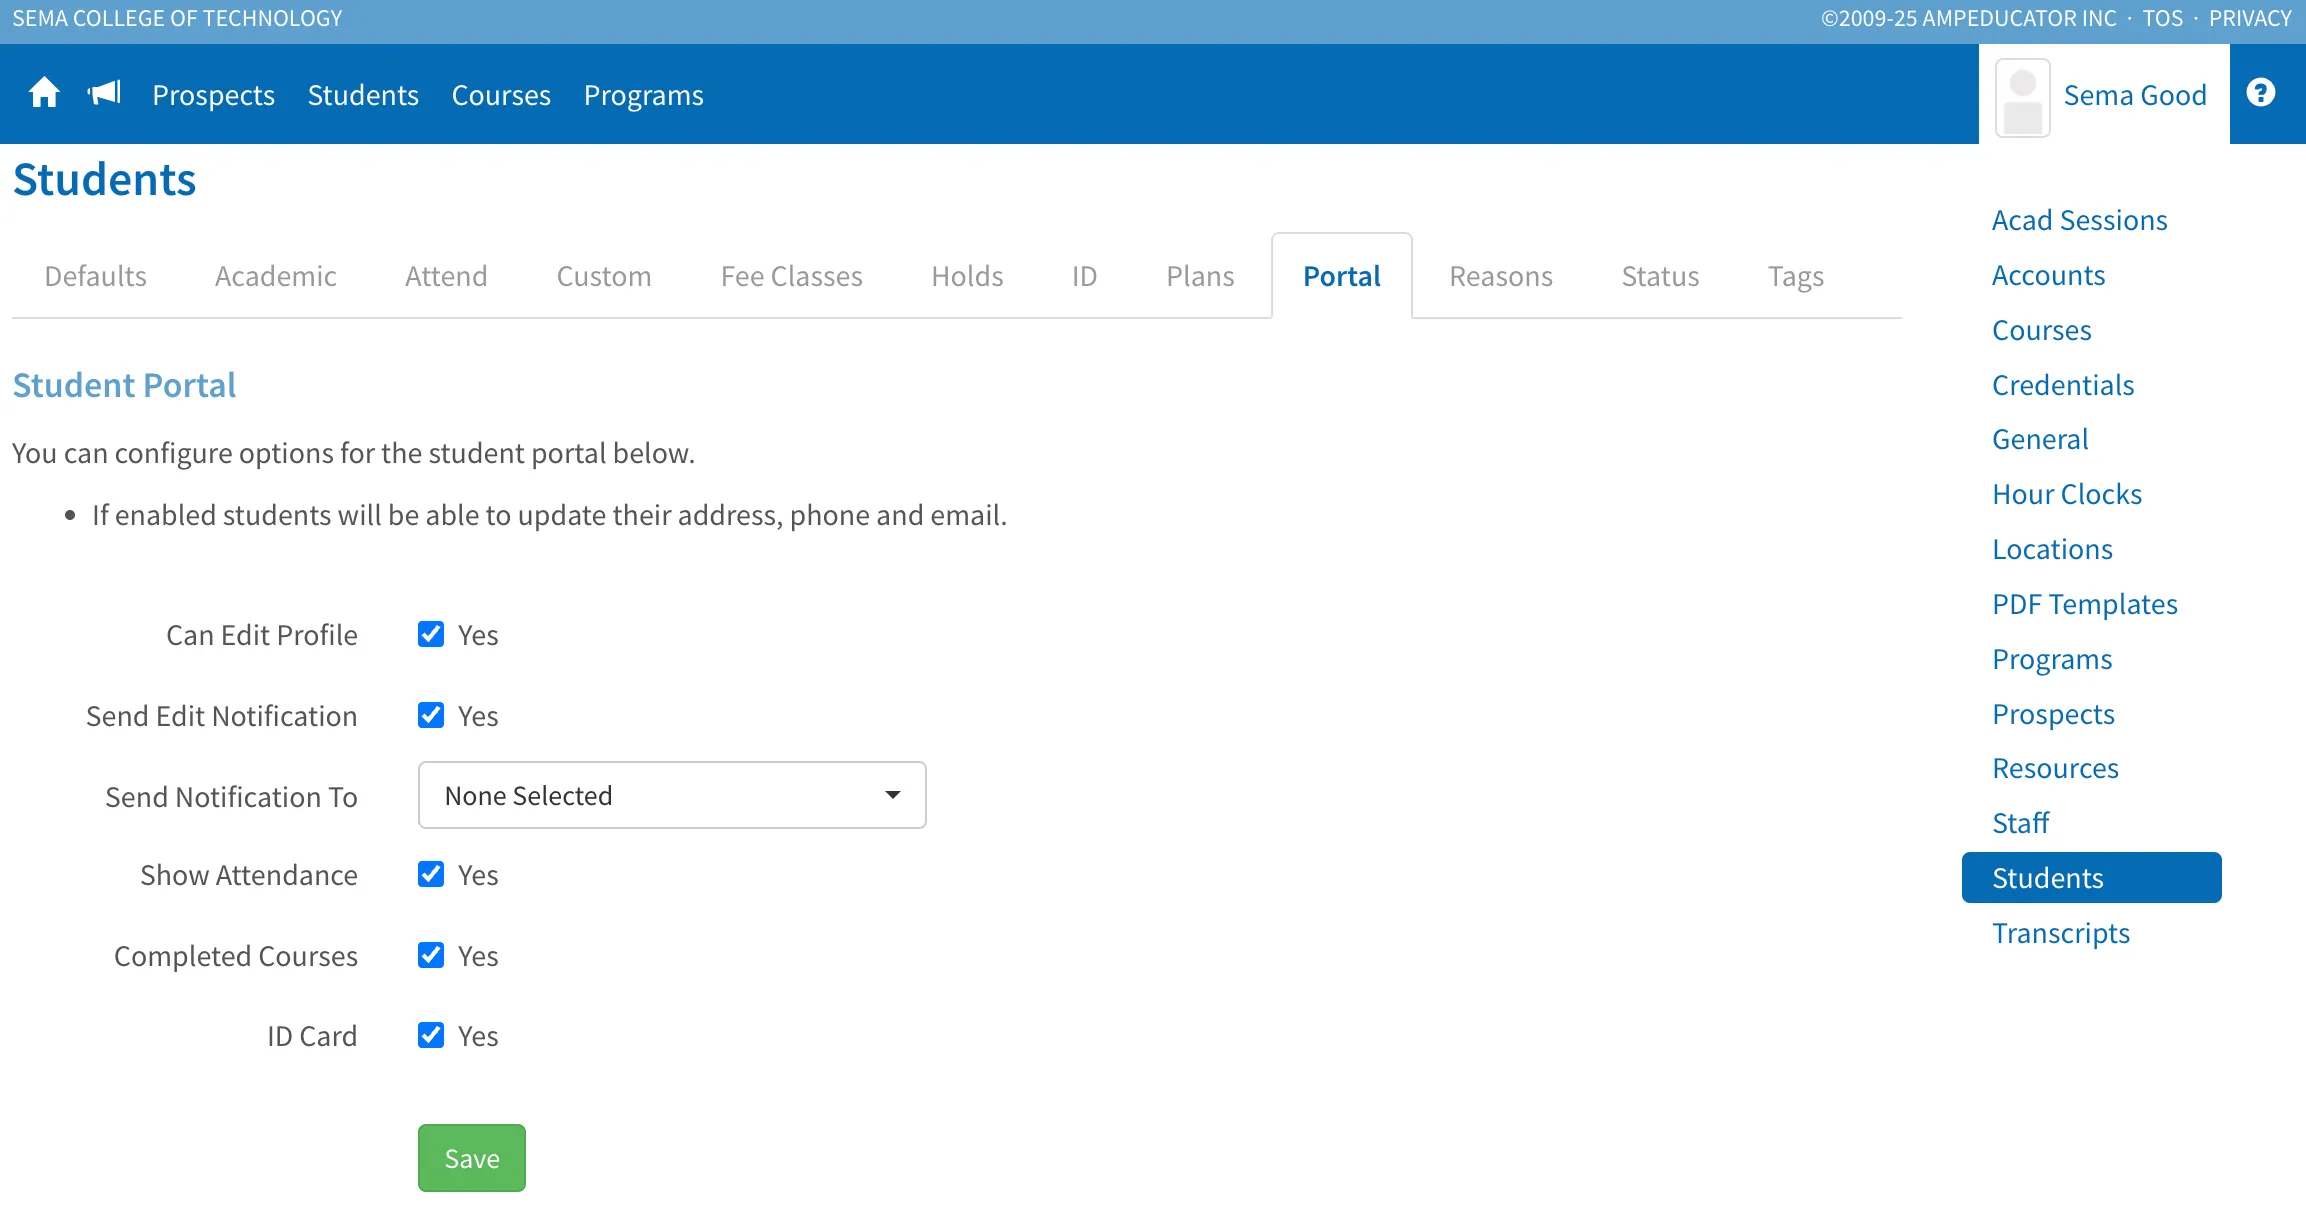Screen dimensions: 2306x1222
Task: Go to the Home icon
Action: pyautogui.click(x=44, y=93)
